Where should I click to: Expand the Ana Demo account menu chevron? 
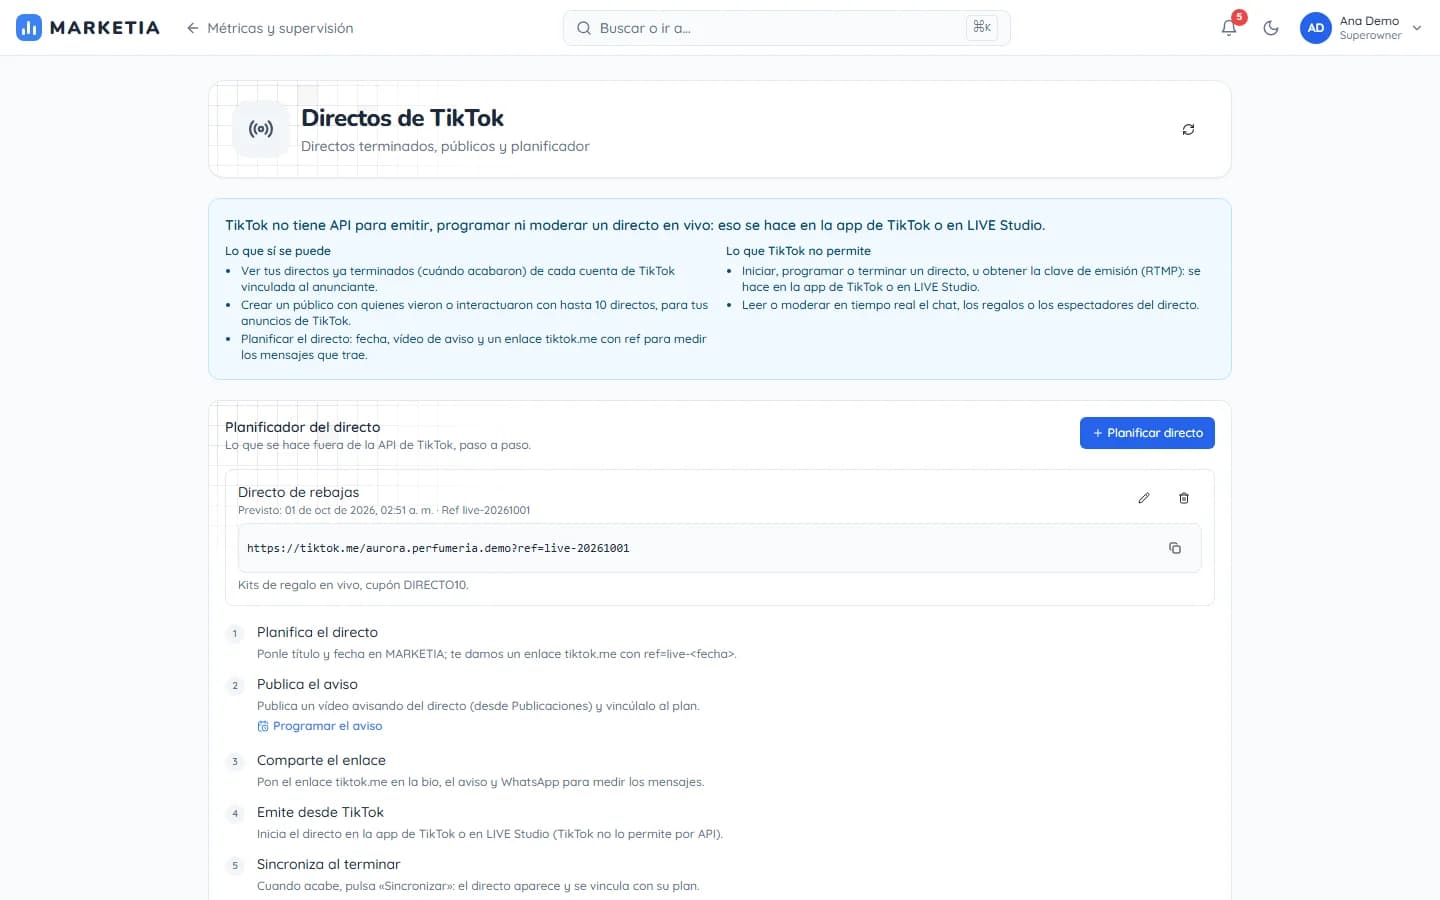pos(1417,28)
